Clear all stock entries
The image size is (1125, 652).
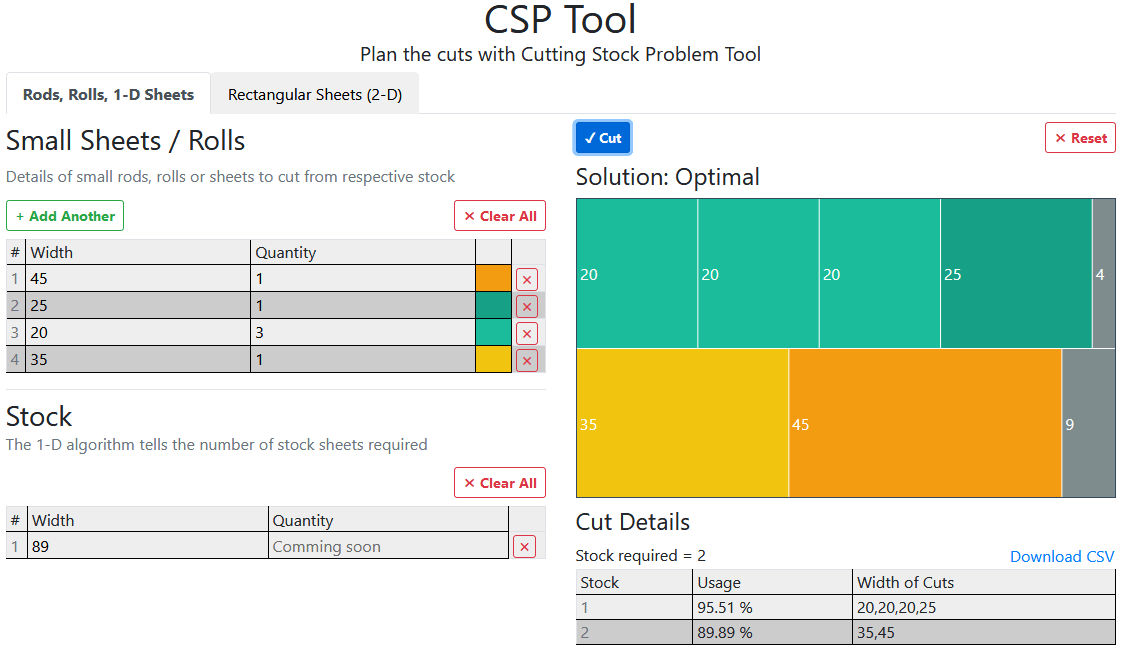[x=500, y=482]
